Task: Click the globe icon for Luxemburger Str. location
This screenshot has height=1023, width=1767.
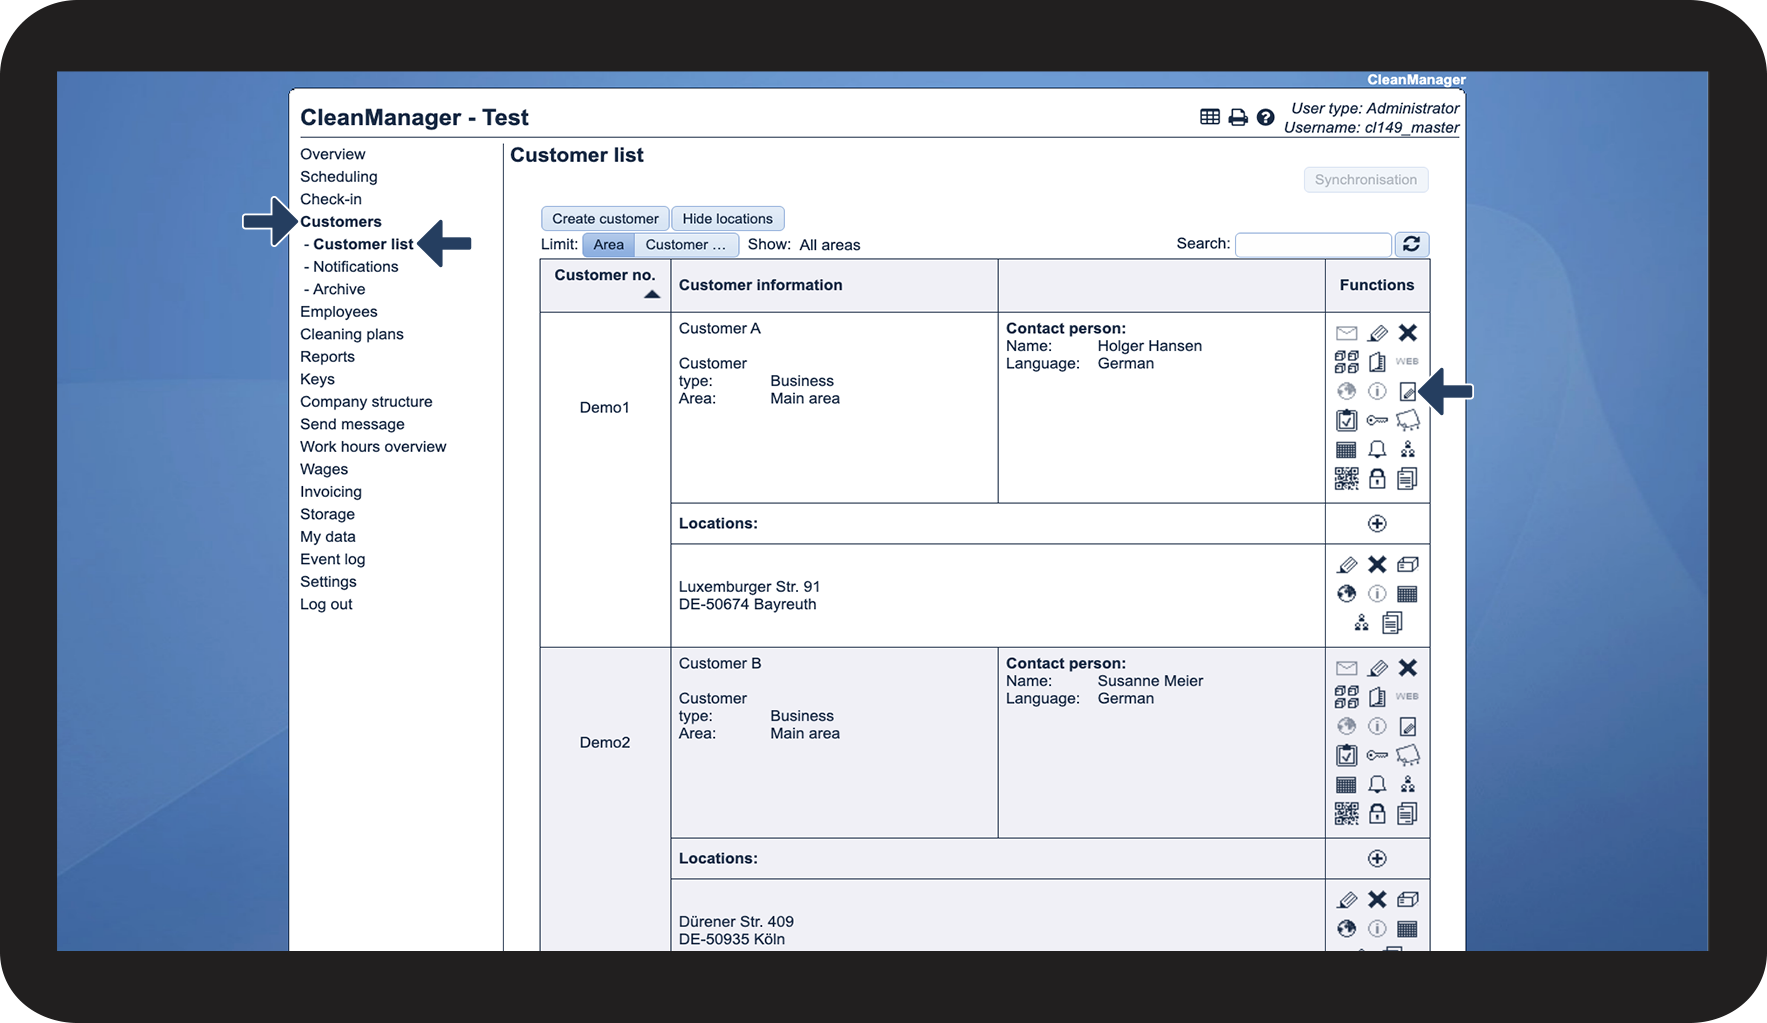Action: pyautogui.click(x=1347, y=594)
